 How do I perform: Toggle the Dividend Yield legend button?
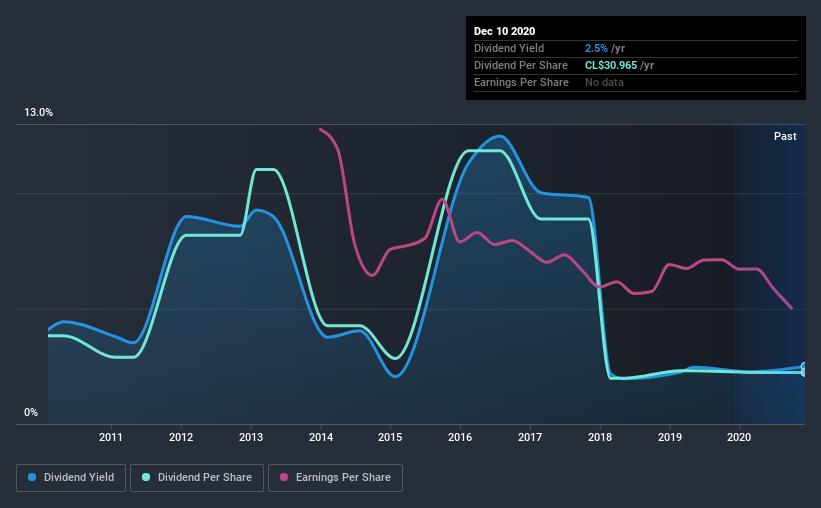tap(71, 478)
